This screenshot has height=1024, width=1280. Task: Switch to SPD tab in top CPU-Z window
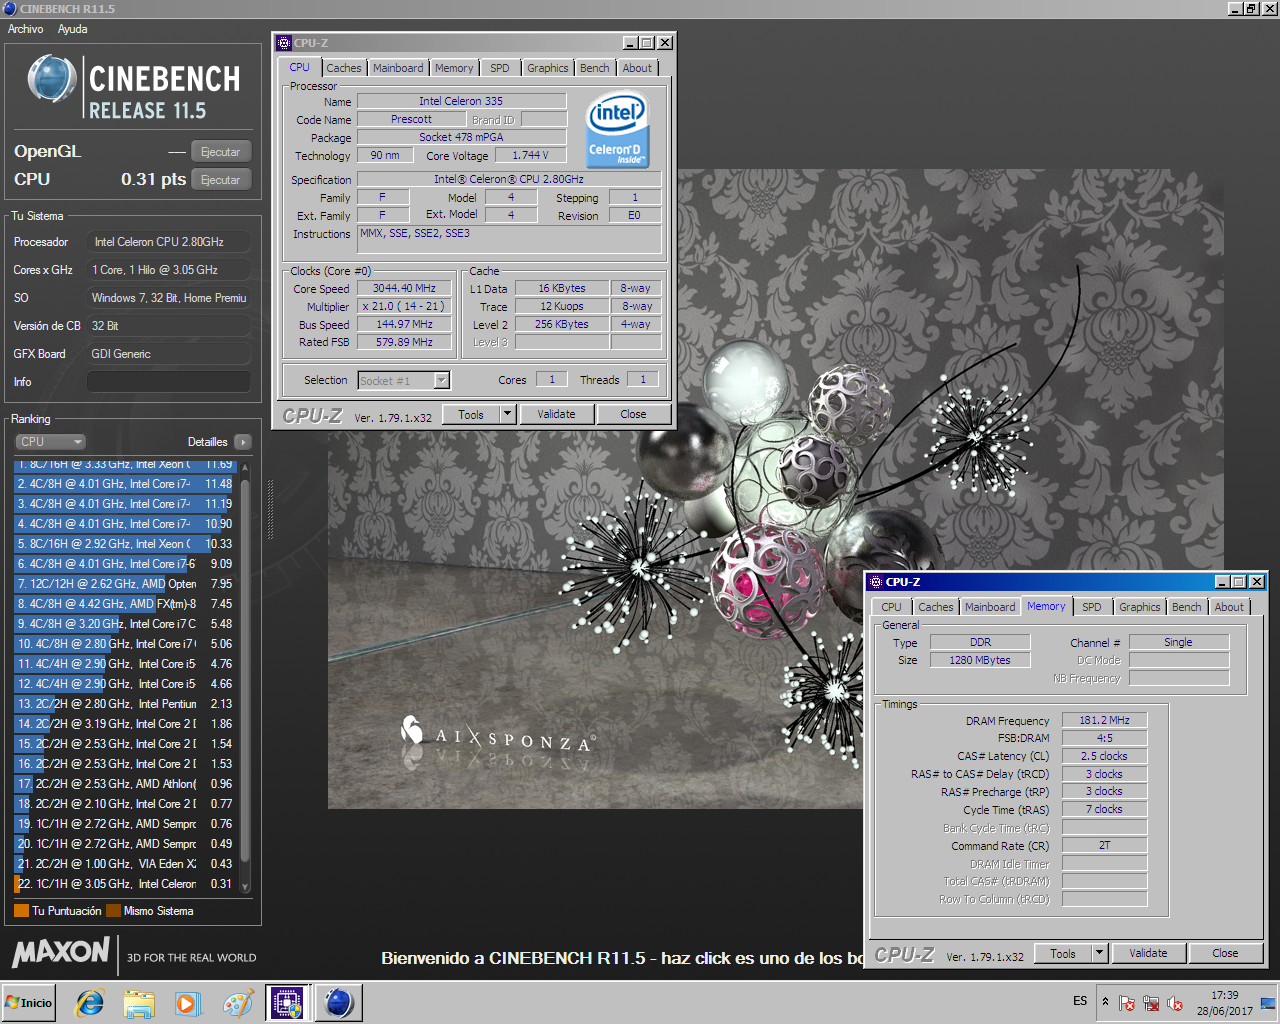point(500,68)
